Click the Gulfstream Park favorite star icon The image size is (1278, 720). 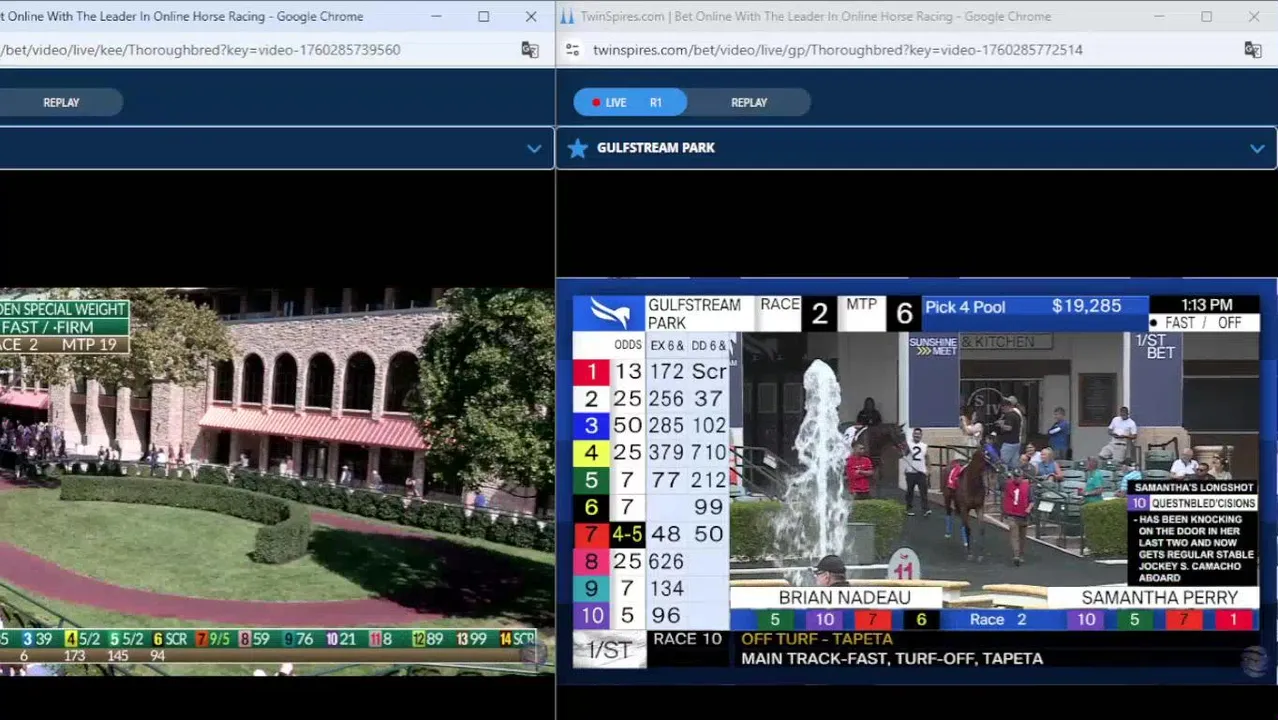[x=577, y=148]
